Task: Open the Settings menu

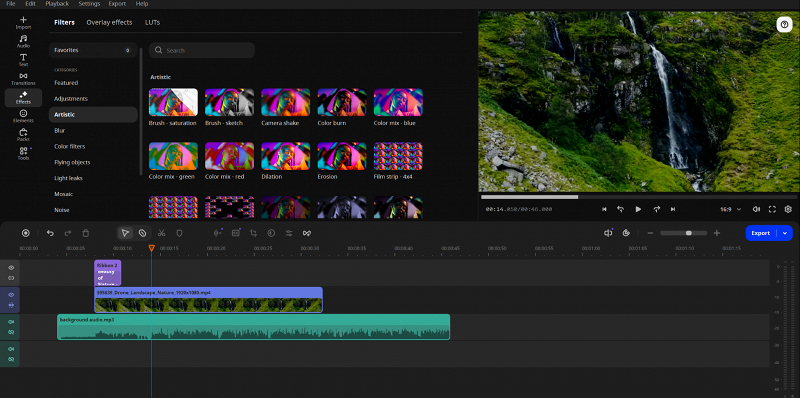Action: (89, 4)
